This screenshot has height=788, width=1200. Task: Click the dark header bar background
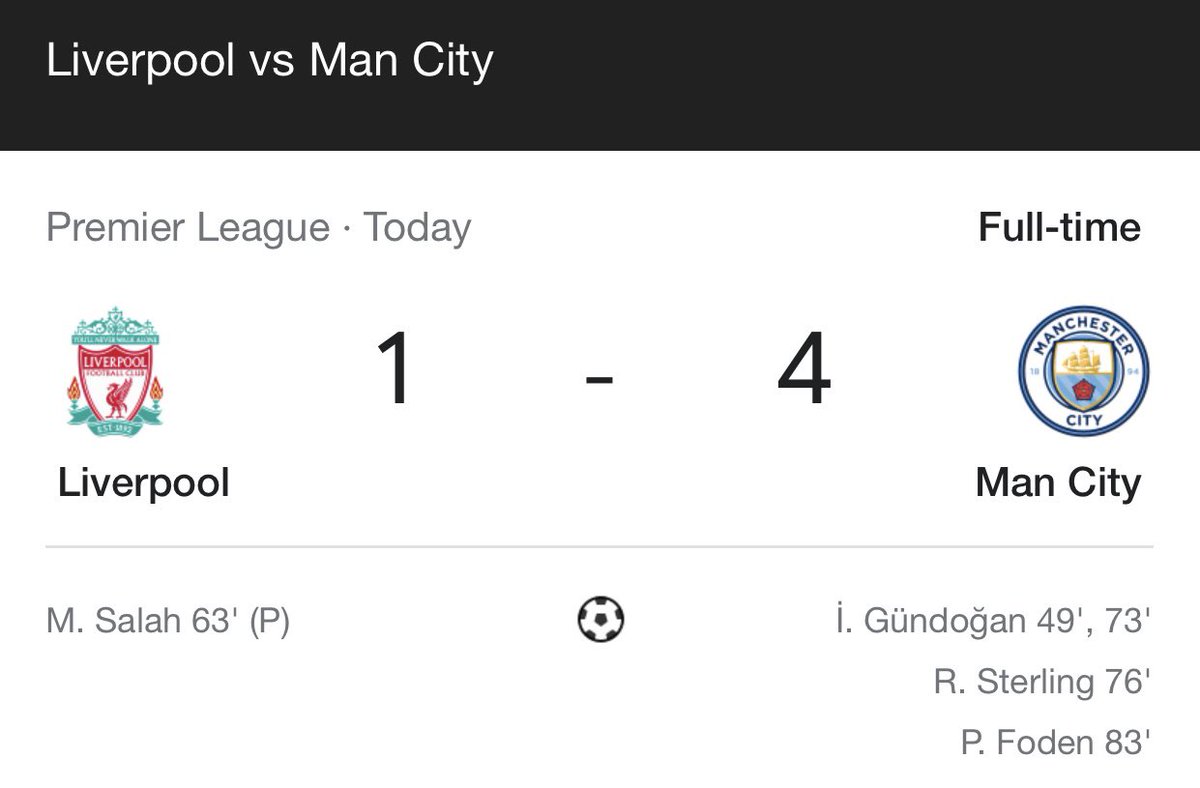pos(800,75)
